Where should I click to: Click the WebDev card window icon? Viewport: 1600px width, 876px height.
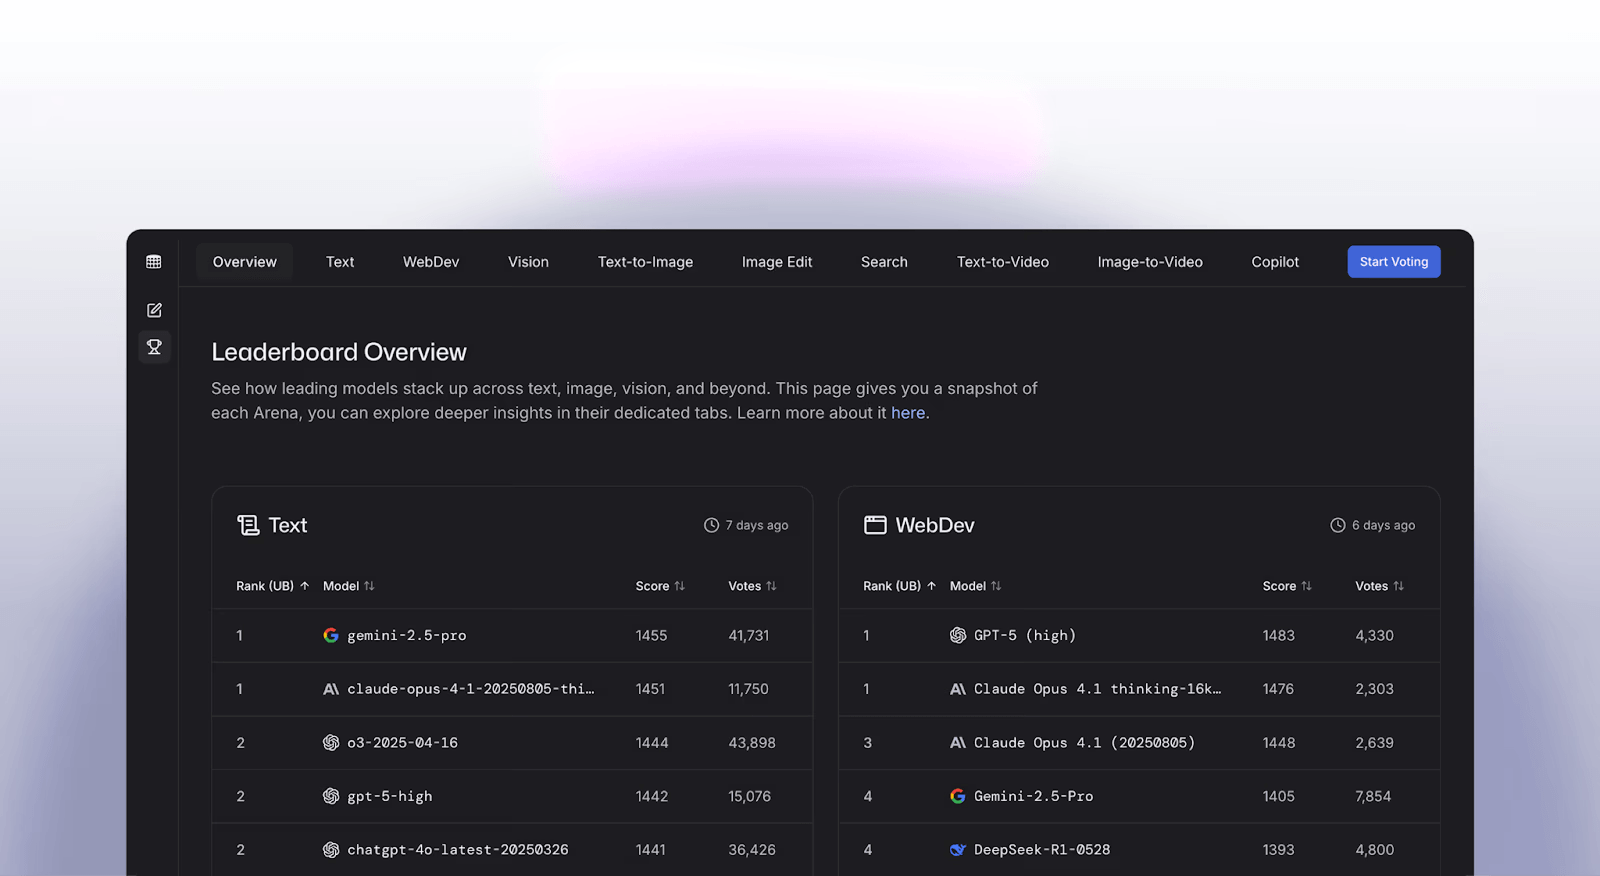(x=875, y=525)
